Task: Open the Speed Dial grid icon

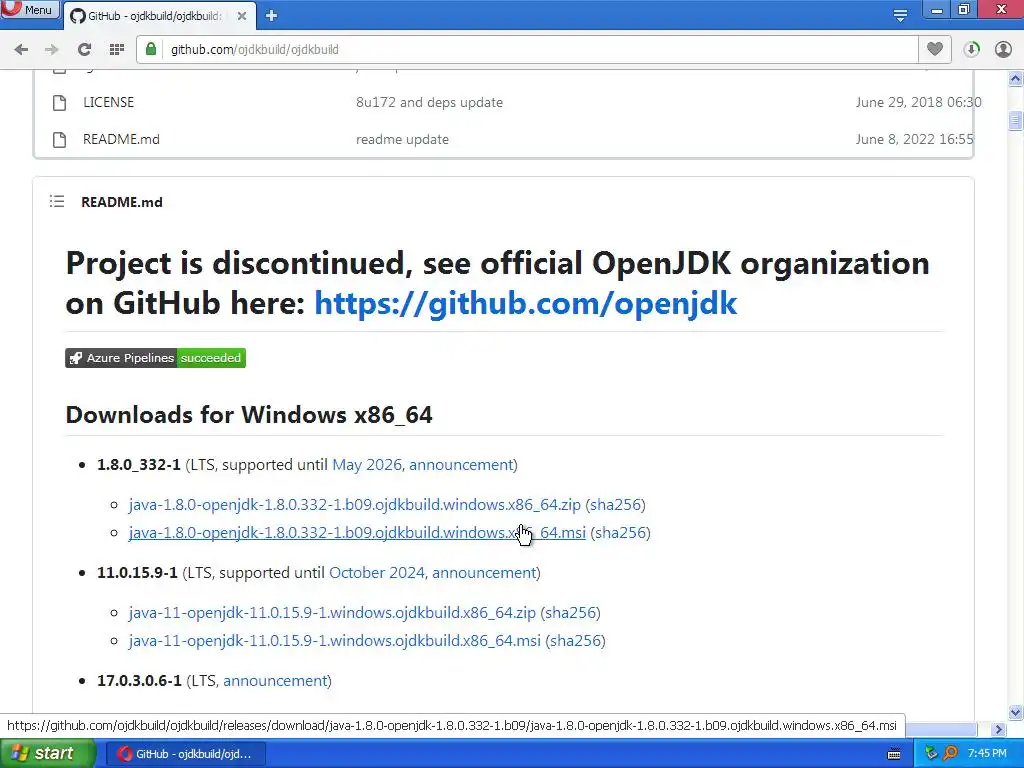Action: 116,49
